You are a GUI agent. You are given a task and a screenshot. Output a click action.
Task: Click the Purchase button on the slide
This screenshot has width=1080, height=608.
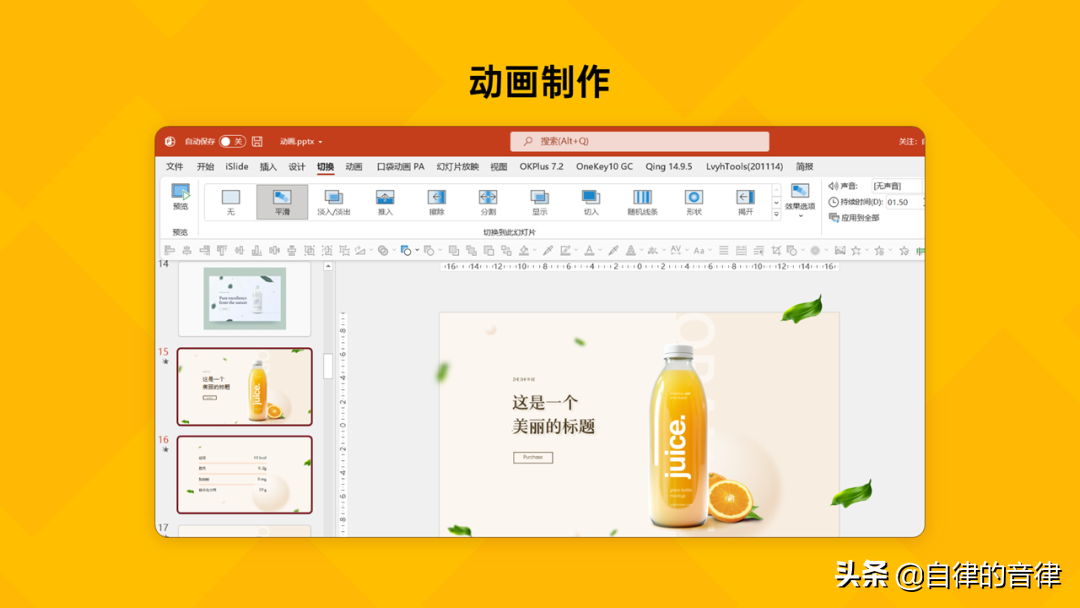[533, 457]
